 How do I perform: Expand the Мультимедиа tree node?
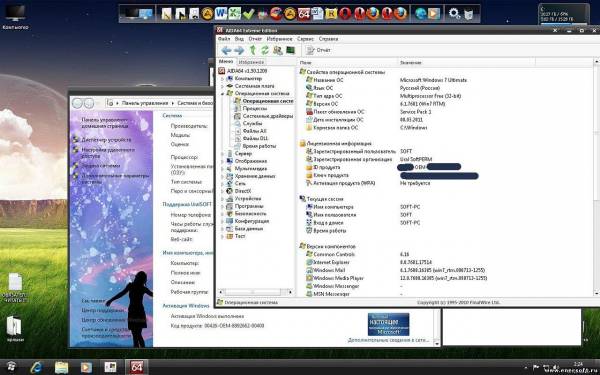222,168
